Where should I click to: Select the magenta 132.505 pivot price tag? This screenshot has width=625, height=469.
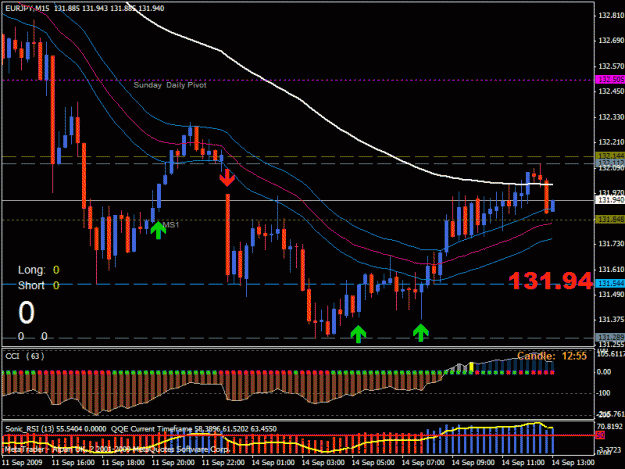[x=610, y=80]
